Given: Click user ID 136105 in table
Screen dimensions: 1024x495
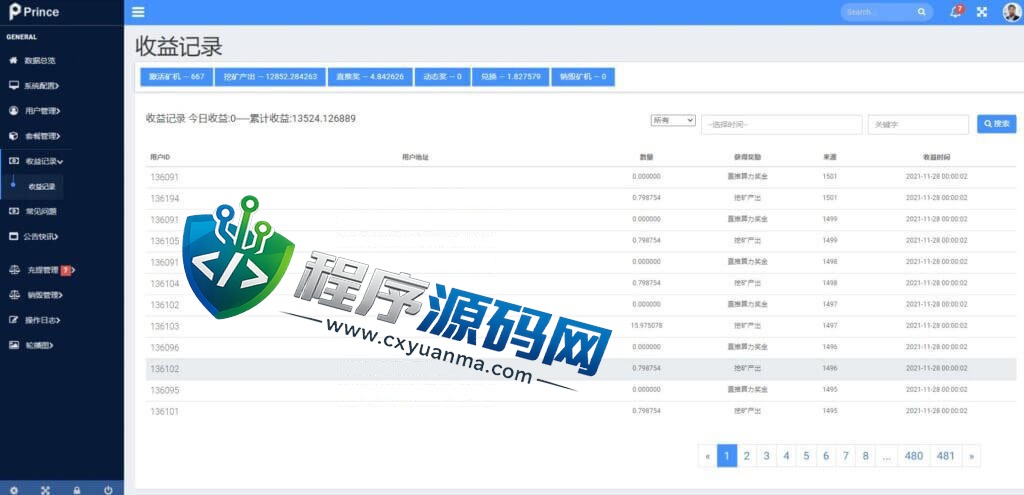Looking at the screenshot, I should point(165,241).
